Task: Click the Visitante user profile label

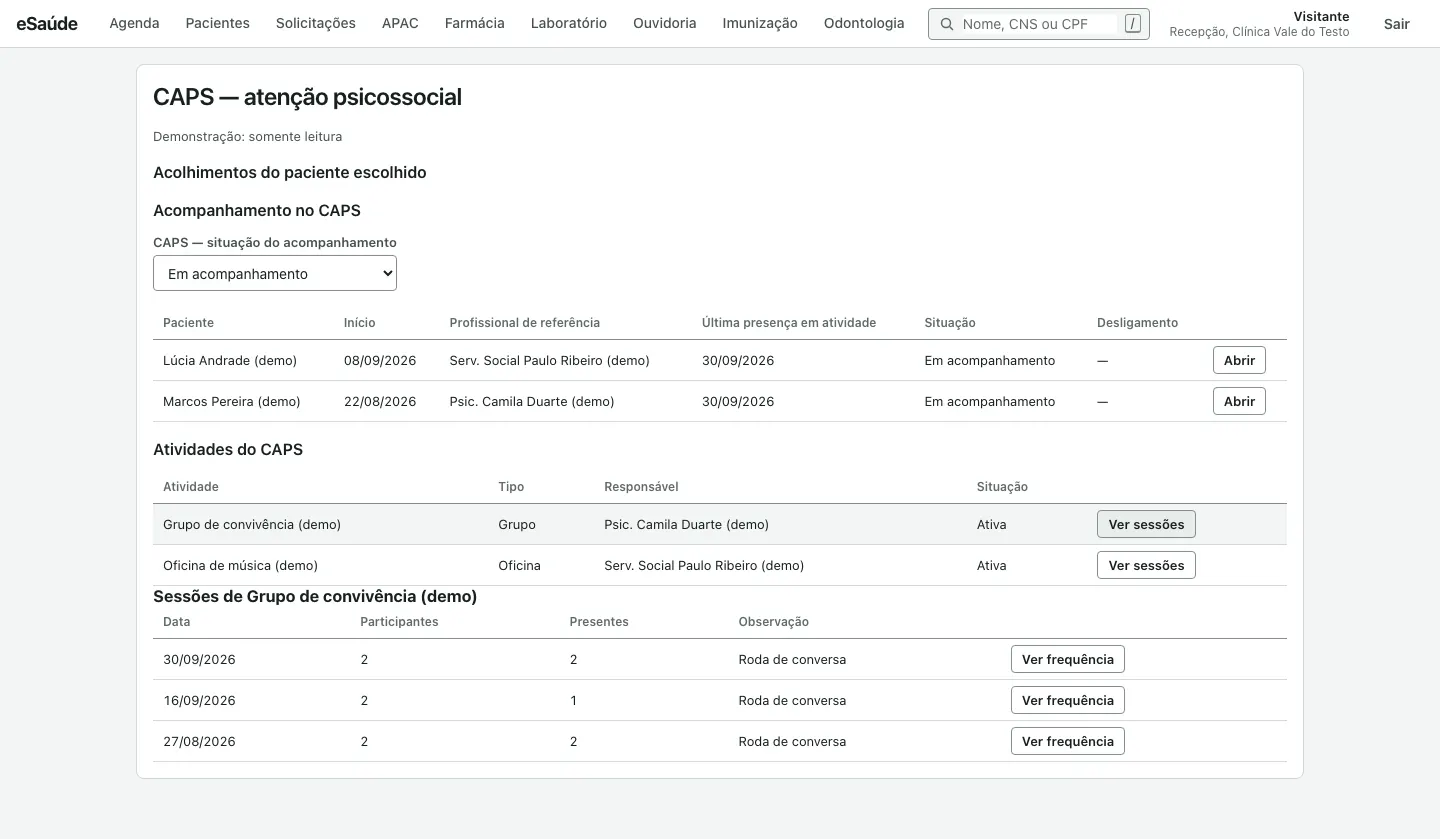Action: pyautogui.click(x=1321, y=16)
